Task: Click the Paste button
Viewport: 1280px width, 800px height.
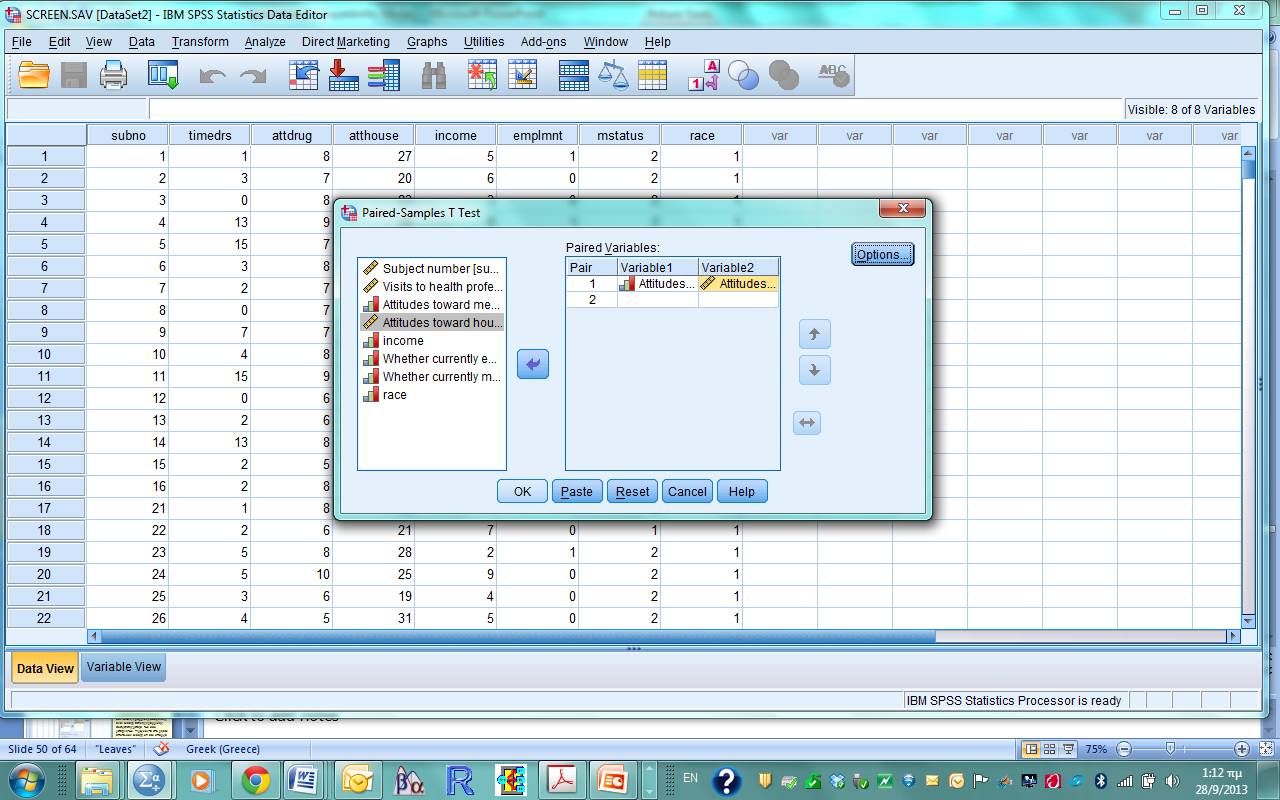Action: click(577, 491)
